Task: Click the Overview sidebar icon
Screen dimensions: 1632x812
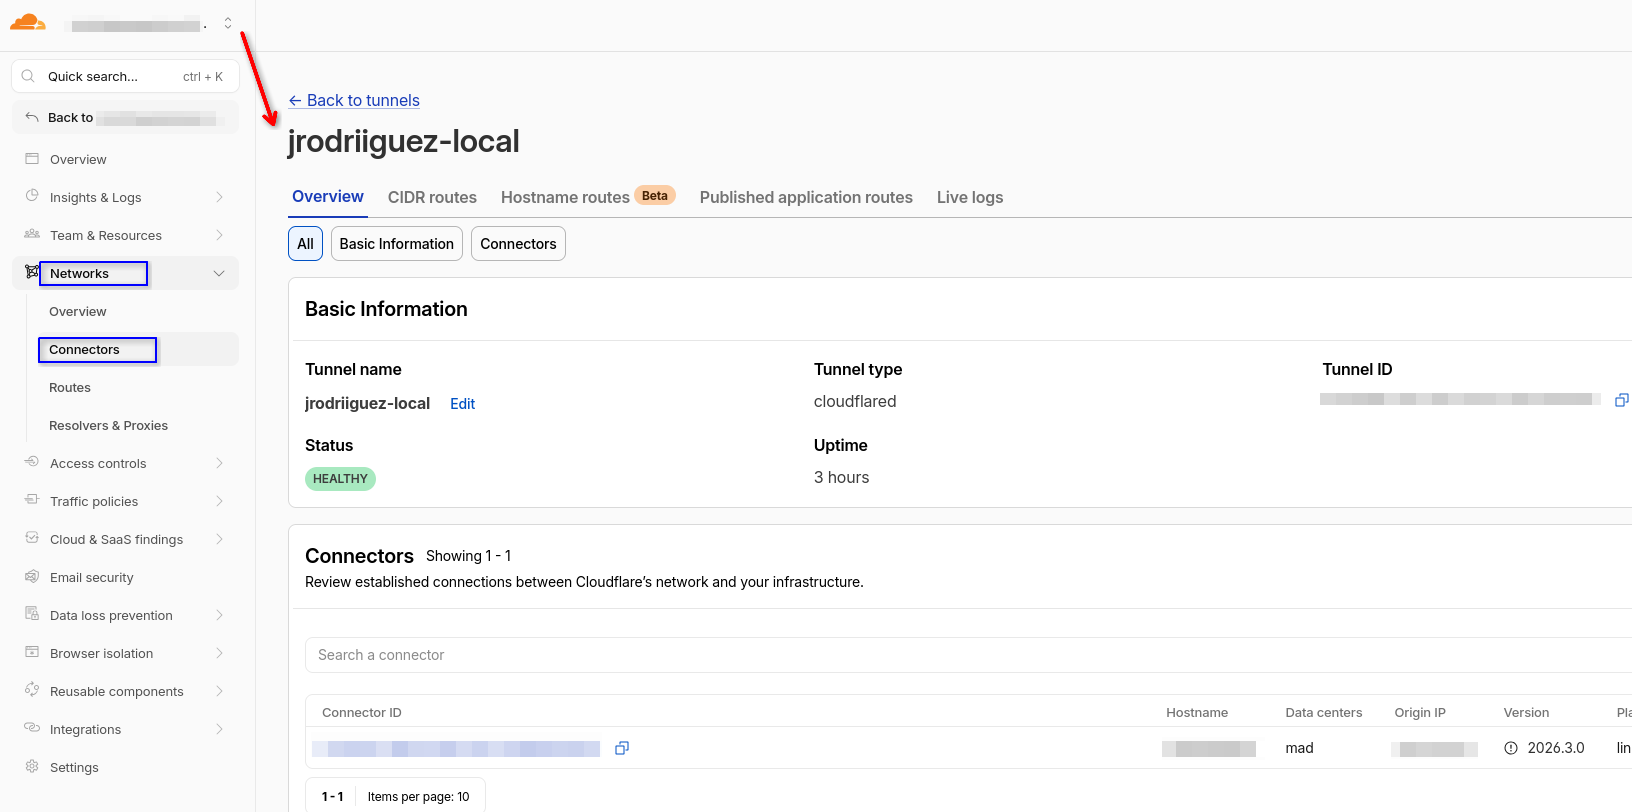Action: click(x=32, y=159)
